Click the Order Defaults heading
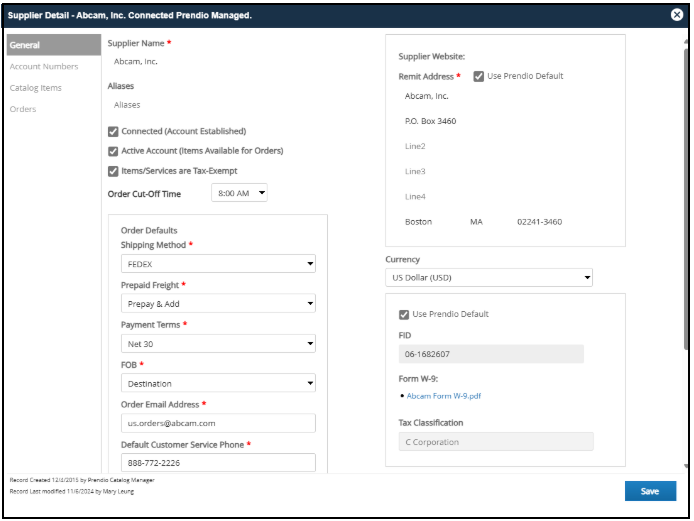The image size is (694, 521). 149,231
